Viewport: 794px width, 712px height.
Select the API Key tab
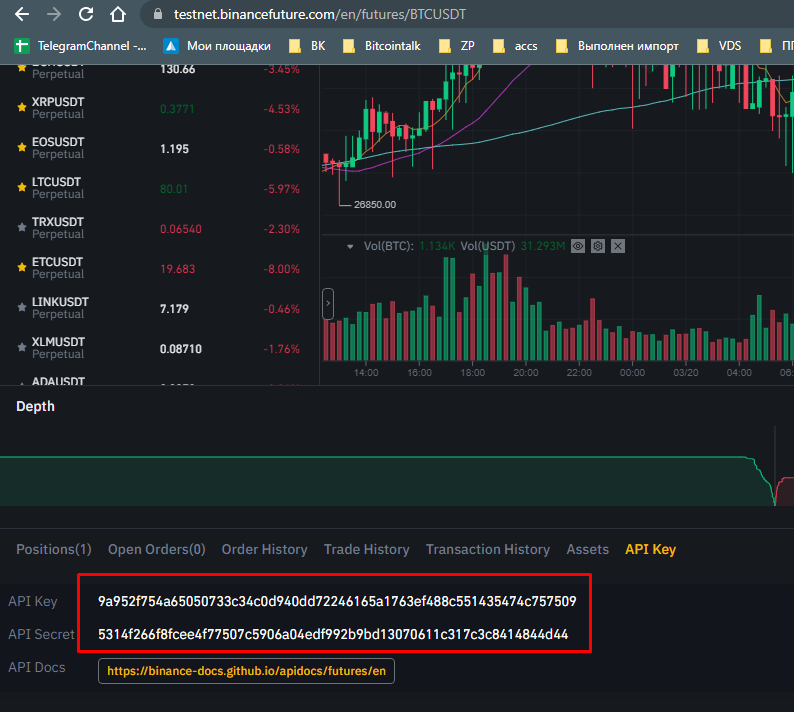coord(650,549)
